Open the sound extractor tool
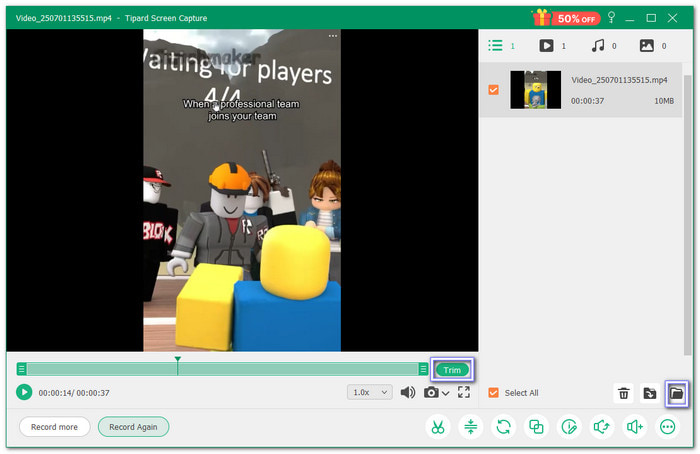Viewport: 700px width, 454px height. [601, 427]
